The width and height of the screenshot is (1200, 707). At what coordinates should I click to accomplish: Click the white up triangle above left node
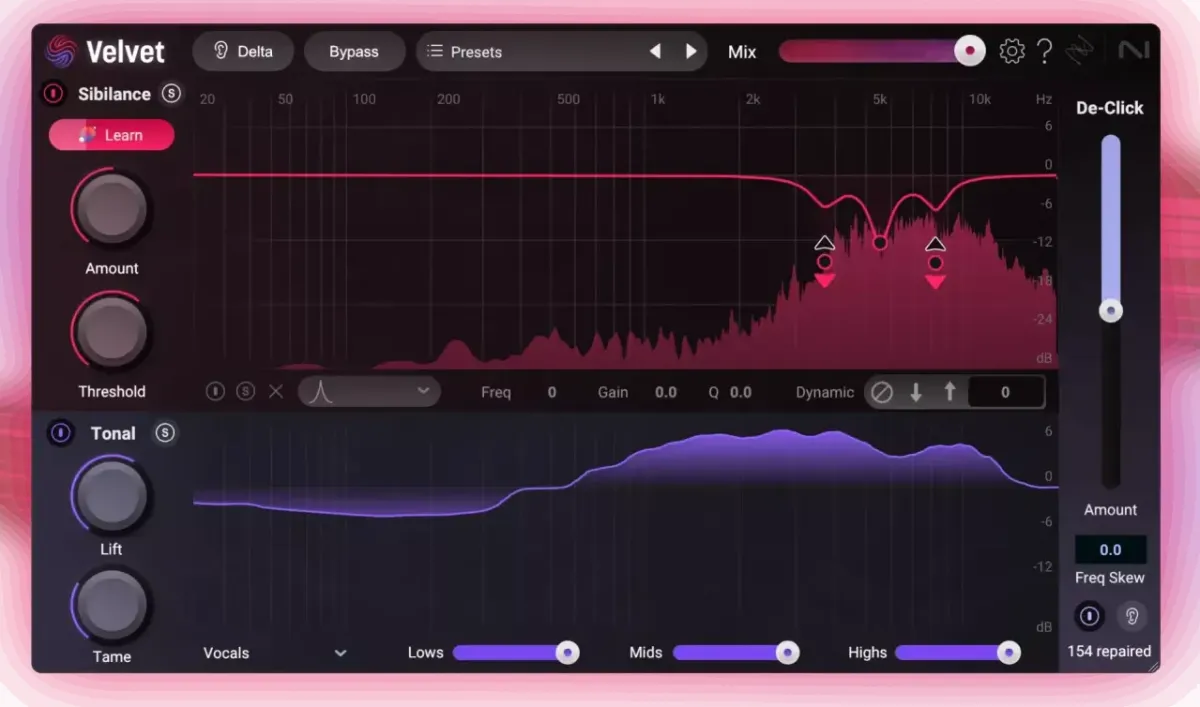pos(824,243)
